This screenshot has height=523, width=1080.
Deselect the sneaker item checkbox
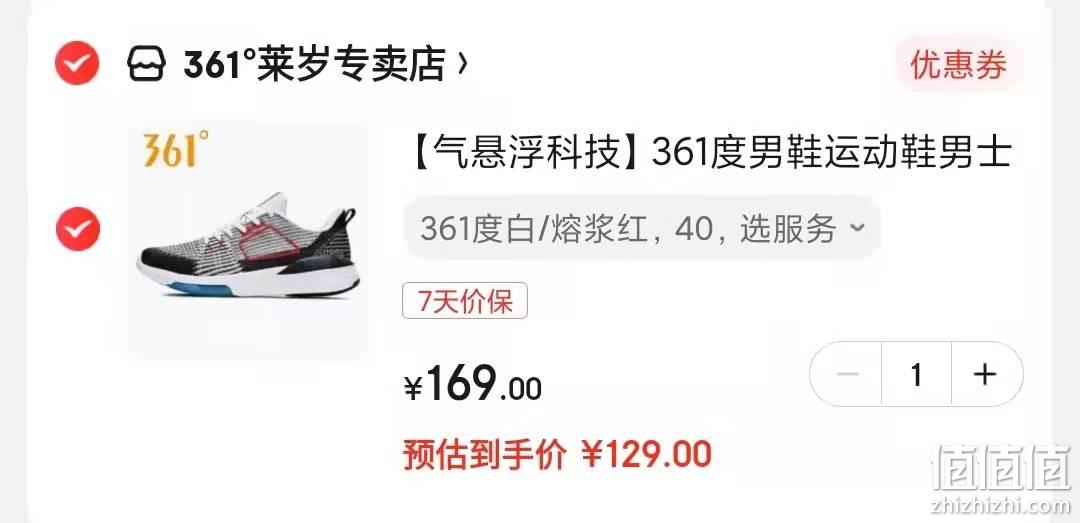pyautogui.click(x=78, y=229)
